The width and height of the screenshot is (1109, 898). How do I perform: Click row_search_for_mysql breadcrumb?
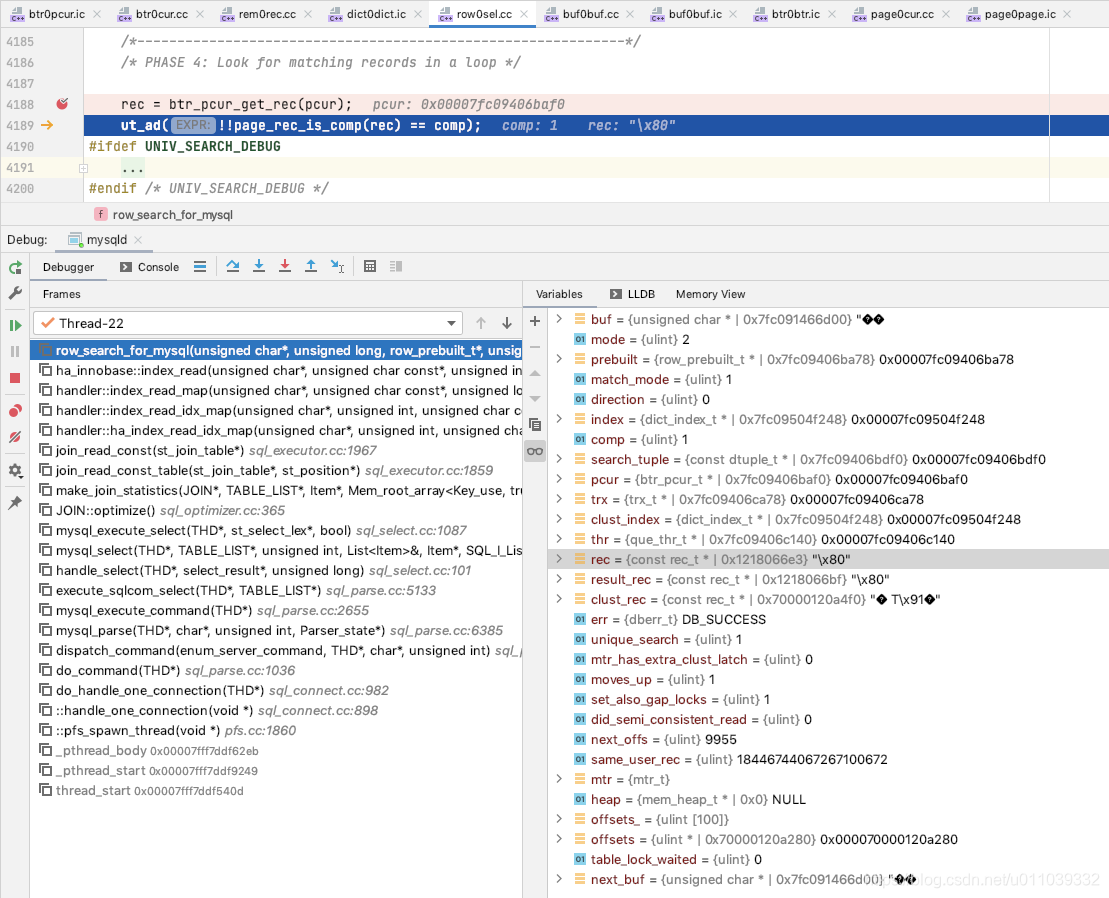coord(173,215)
